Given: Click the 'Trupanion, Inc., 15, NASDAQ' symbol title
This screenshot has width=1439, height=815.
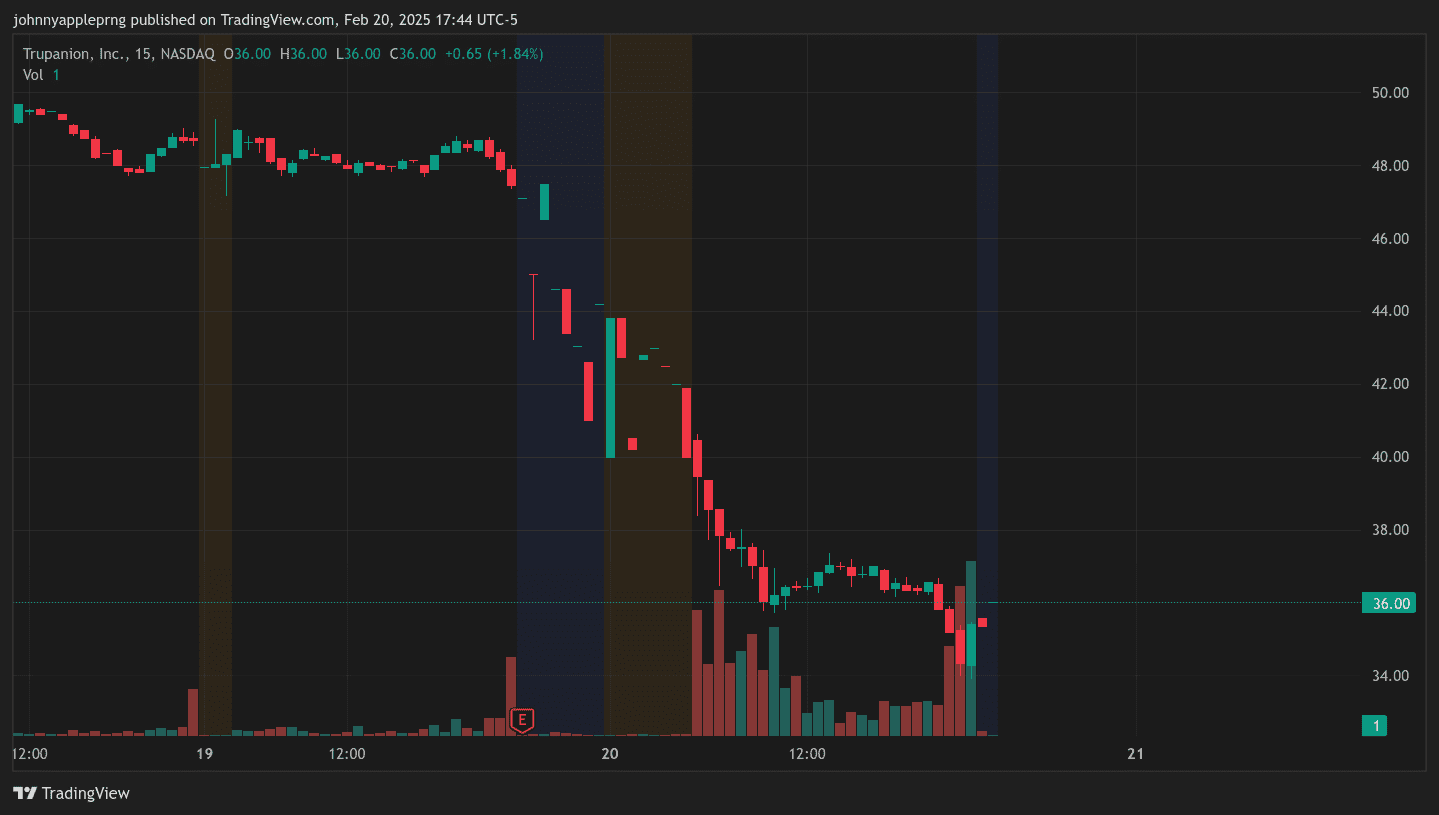Looking at the screenshot, I should click(x=119, y=54).
